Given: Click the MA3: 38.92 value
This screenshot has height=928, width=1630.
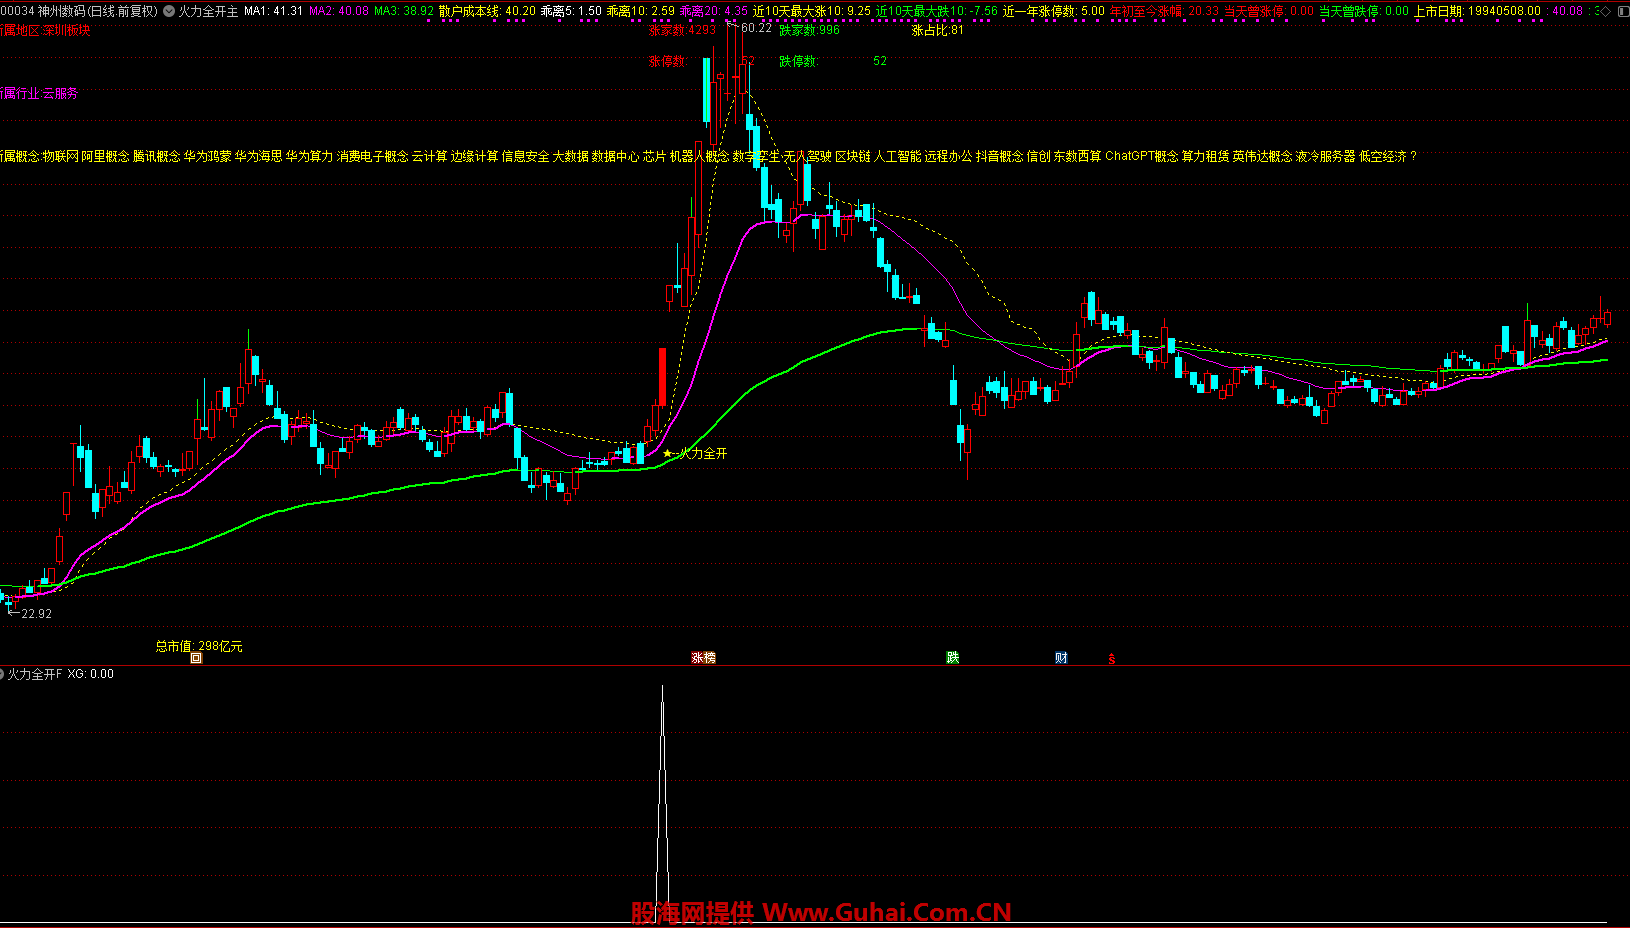Looking at the screenshot, I should (x=404, y=11).
